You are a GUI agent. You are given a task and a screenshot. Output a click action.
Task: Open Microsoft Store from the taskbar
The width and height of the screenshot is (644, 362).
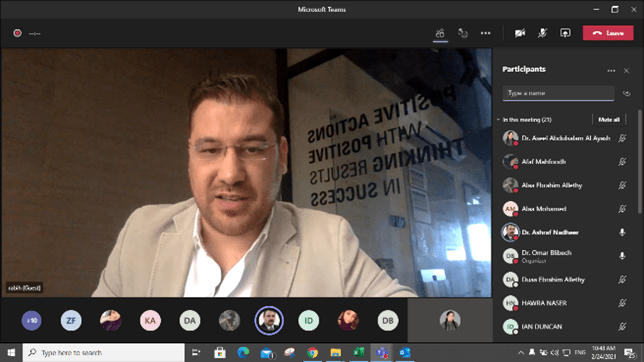pos(220,353)
